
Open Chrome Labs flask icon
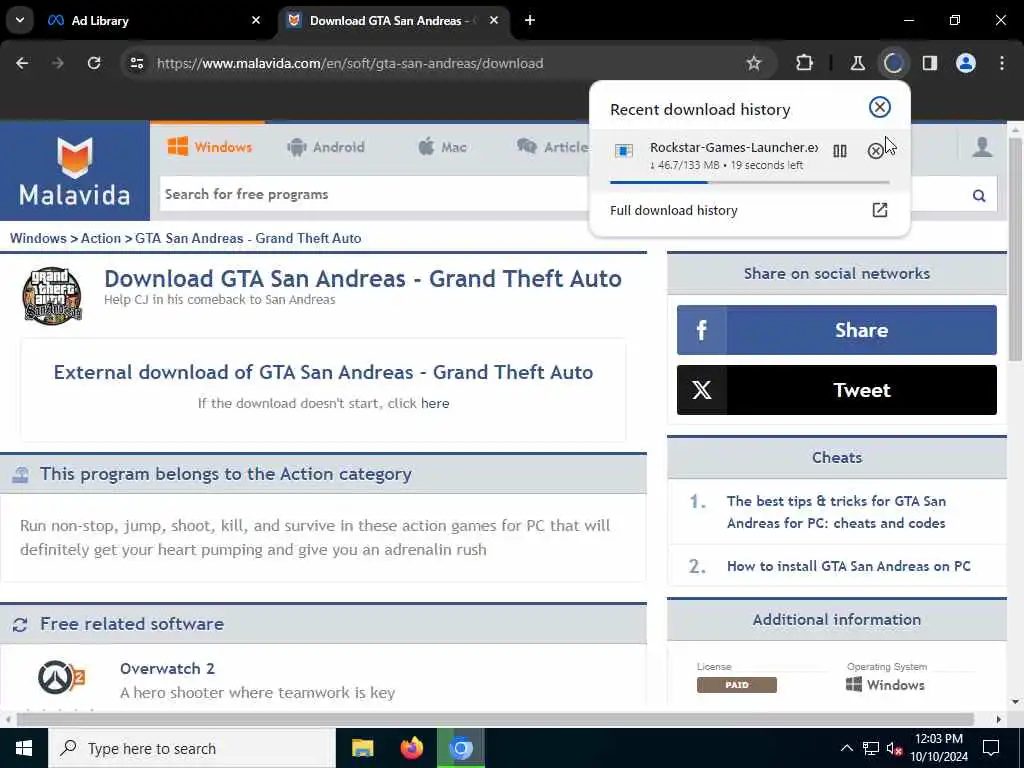coord(857,63)
